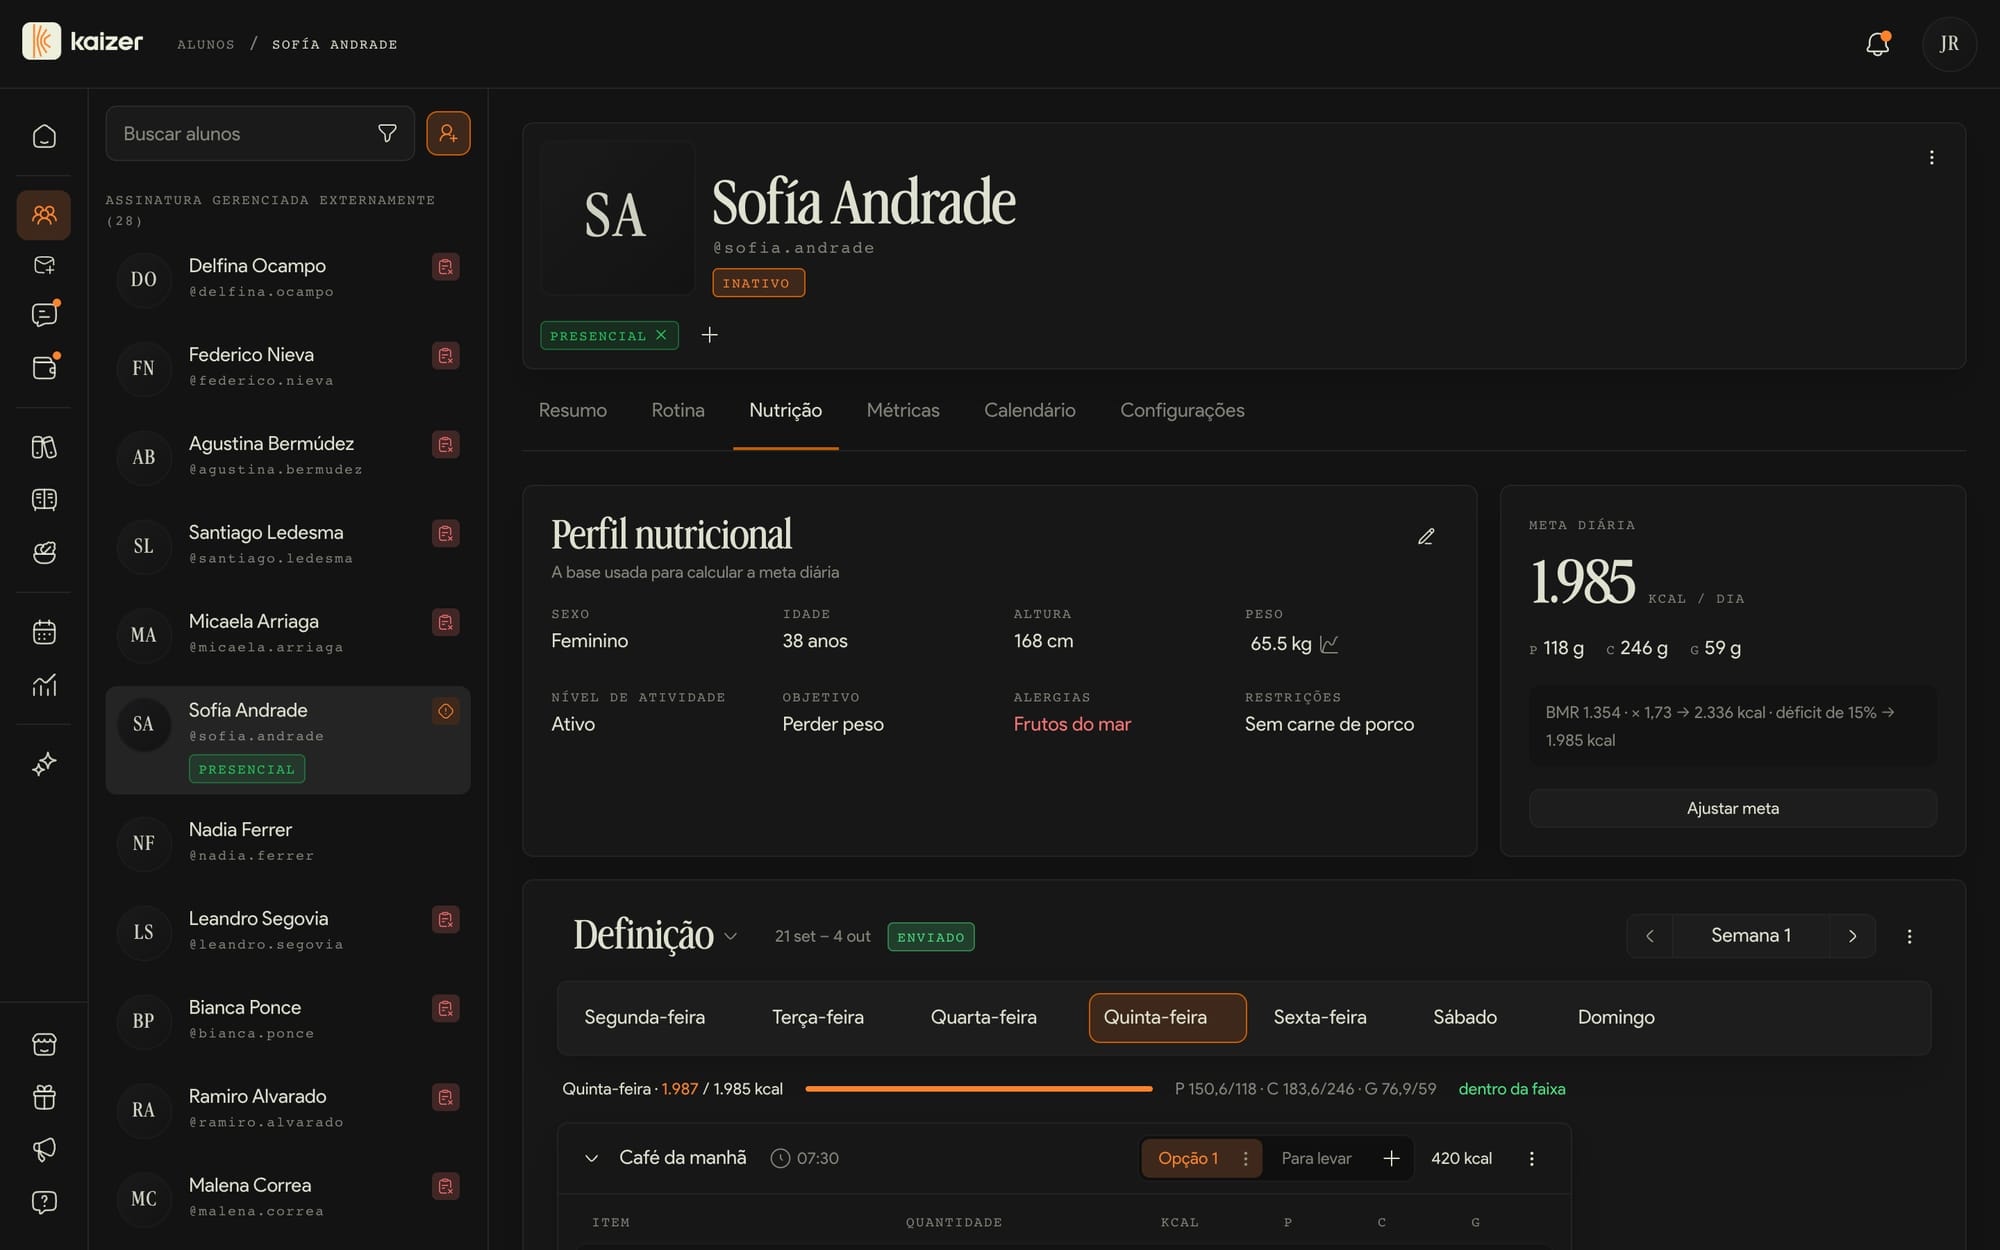Switch to the Métricas tab
The image size is (2000, 1250).
[x=903, y=410]
